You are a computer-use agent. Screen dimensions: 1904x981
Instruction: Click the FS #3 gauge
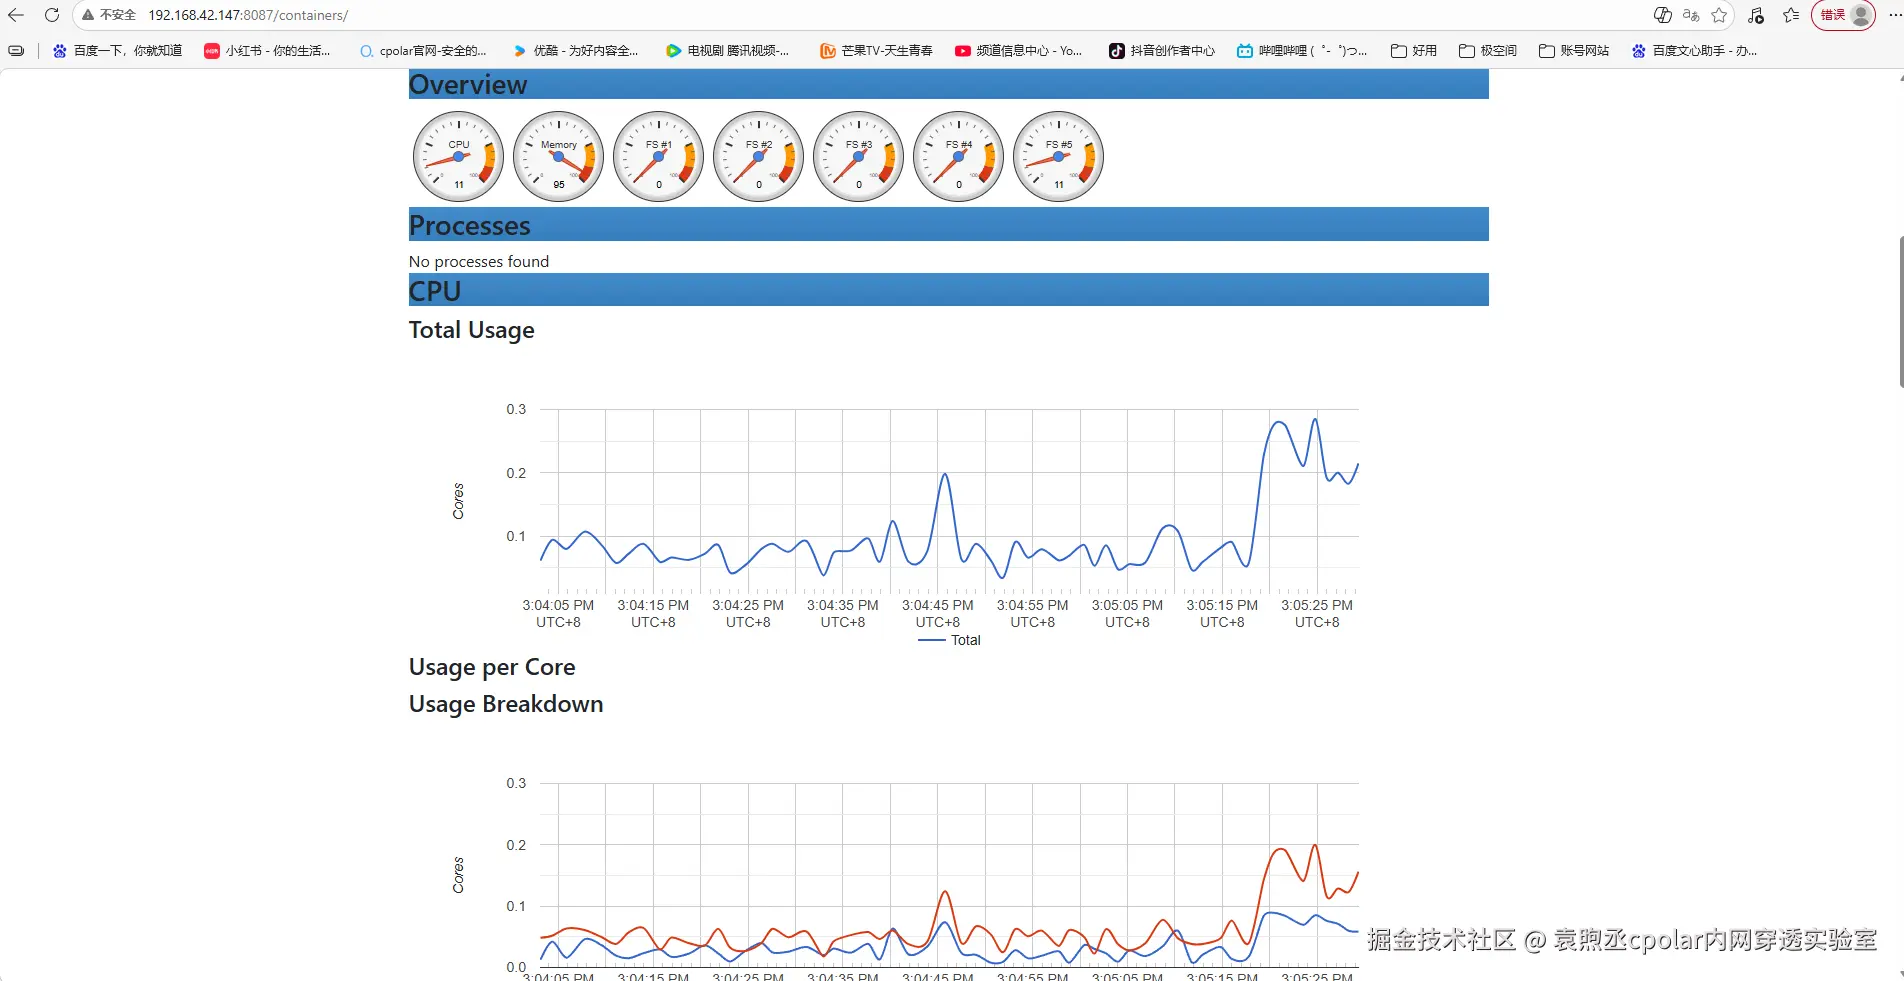859,156
